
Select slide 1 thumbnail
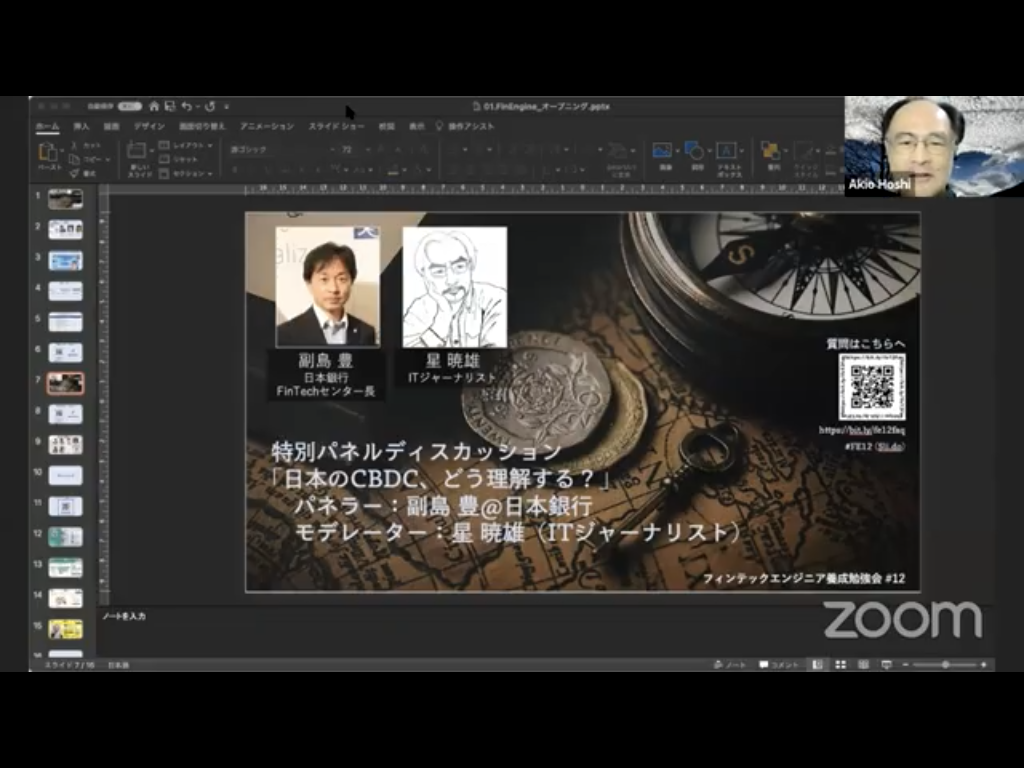click(65, 199)
